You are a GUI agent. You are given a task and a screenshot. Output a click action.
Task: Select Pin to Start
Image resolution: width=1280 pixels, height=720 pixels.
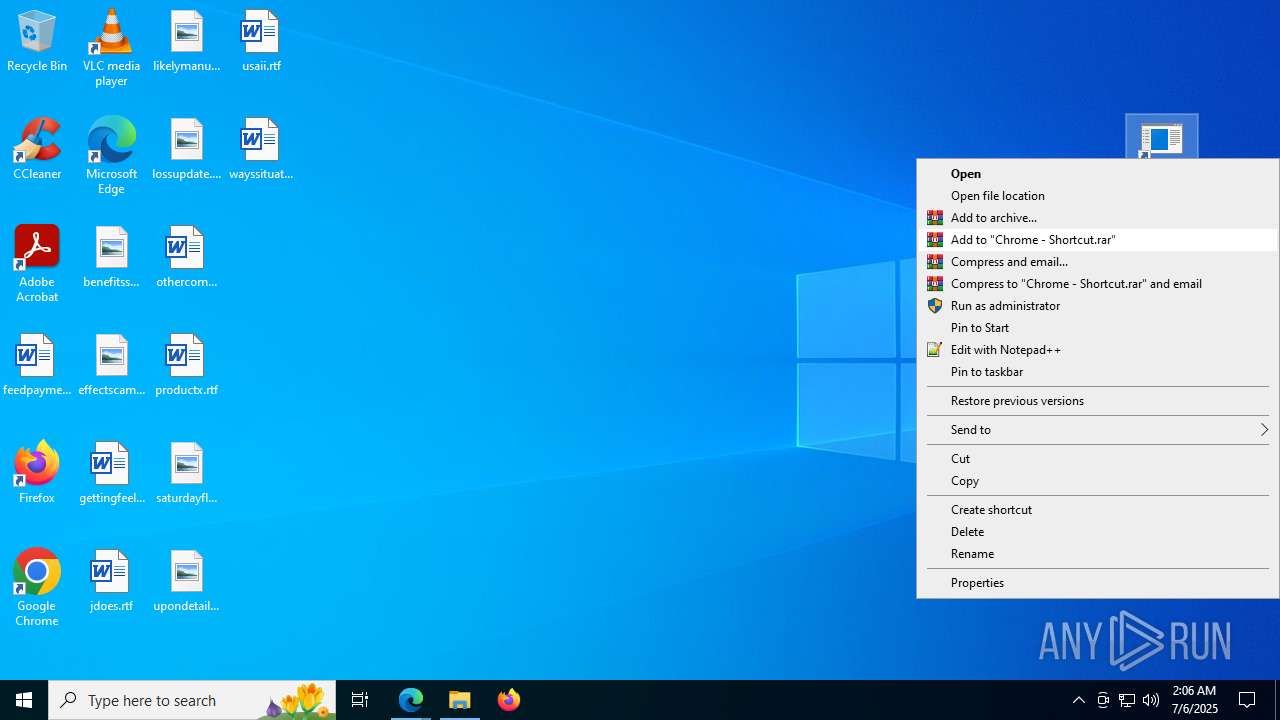coord(1098,328)
